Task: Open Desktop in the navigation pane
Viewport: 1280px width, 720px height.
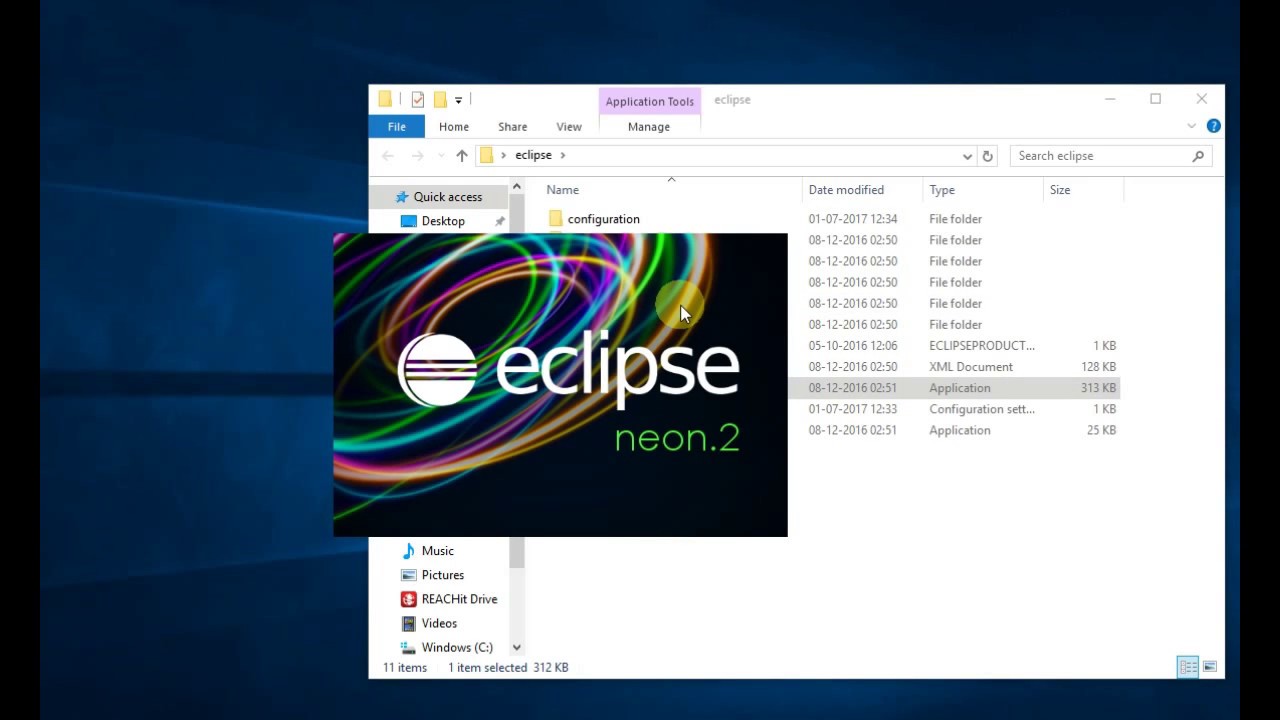Action: click(443, 221)
